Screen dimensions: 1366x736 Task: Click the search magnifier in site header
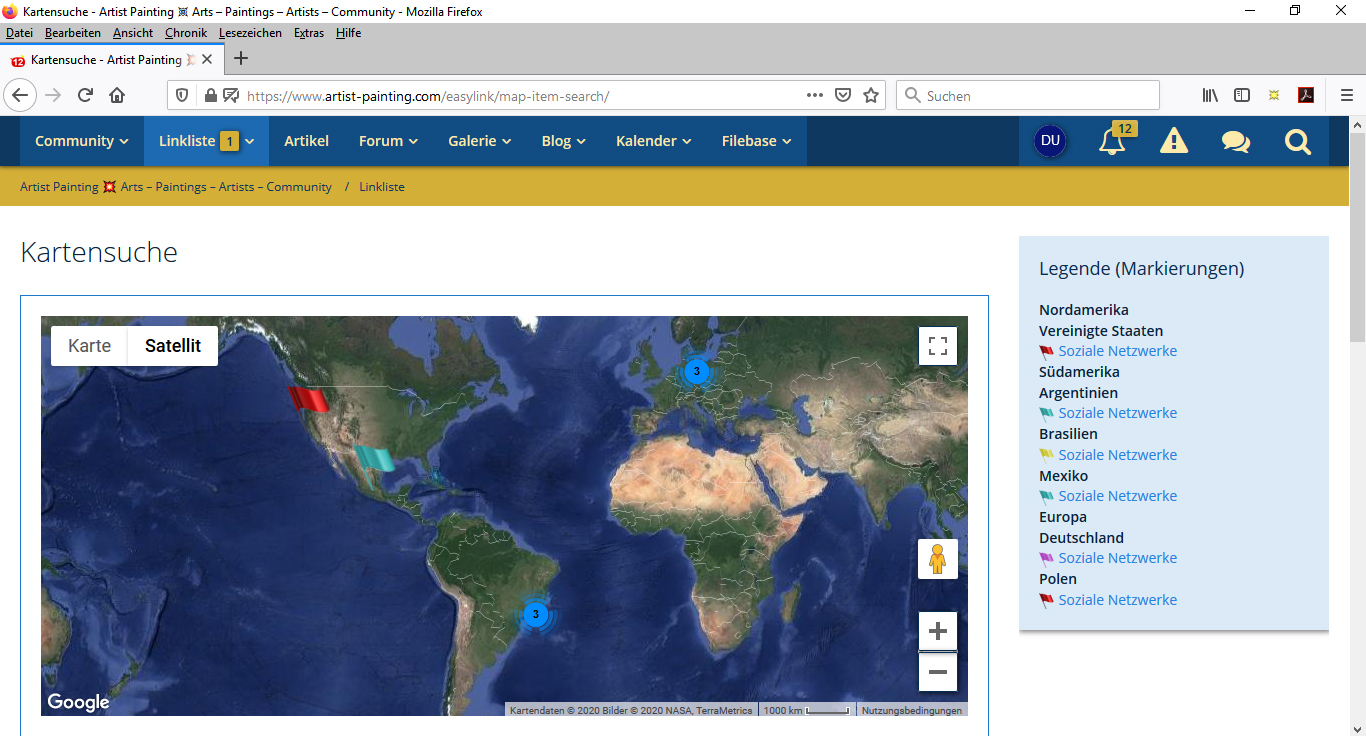1297,142
